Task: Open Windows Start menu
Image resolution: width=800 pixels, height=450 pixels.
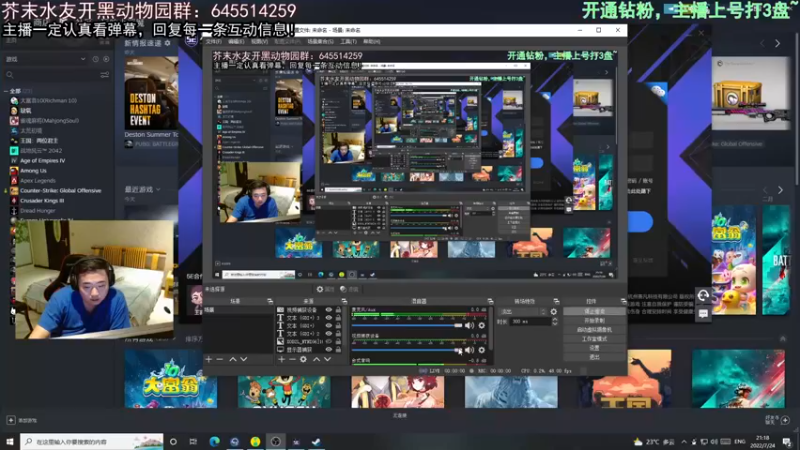Action: point(10,441)
